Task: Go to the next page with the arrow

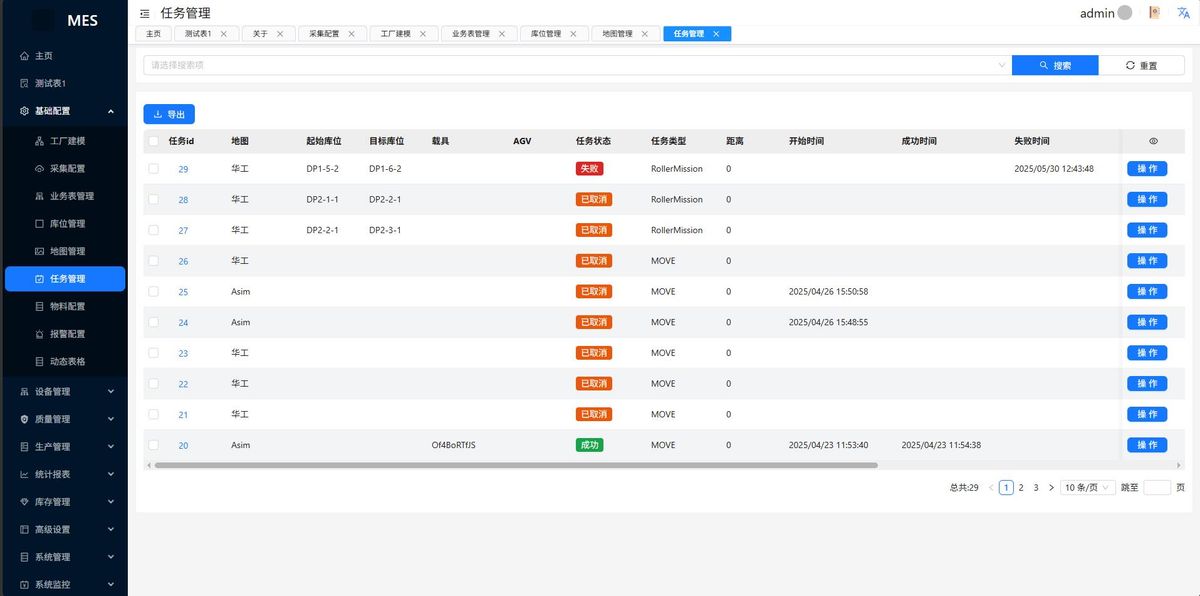Action: [x=1051, y=487]
